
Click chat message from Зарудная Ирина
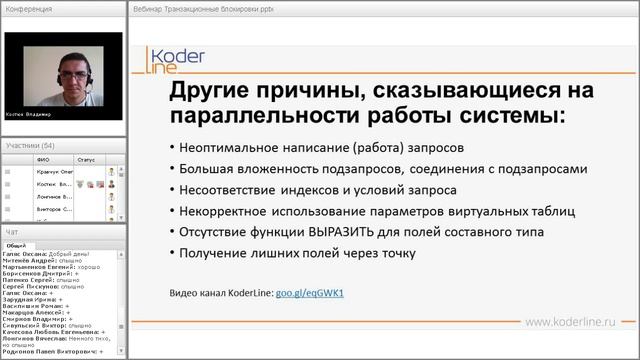click(x=33, y=300)
